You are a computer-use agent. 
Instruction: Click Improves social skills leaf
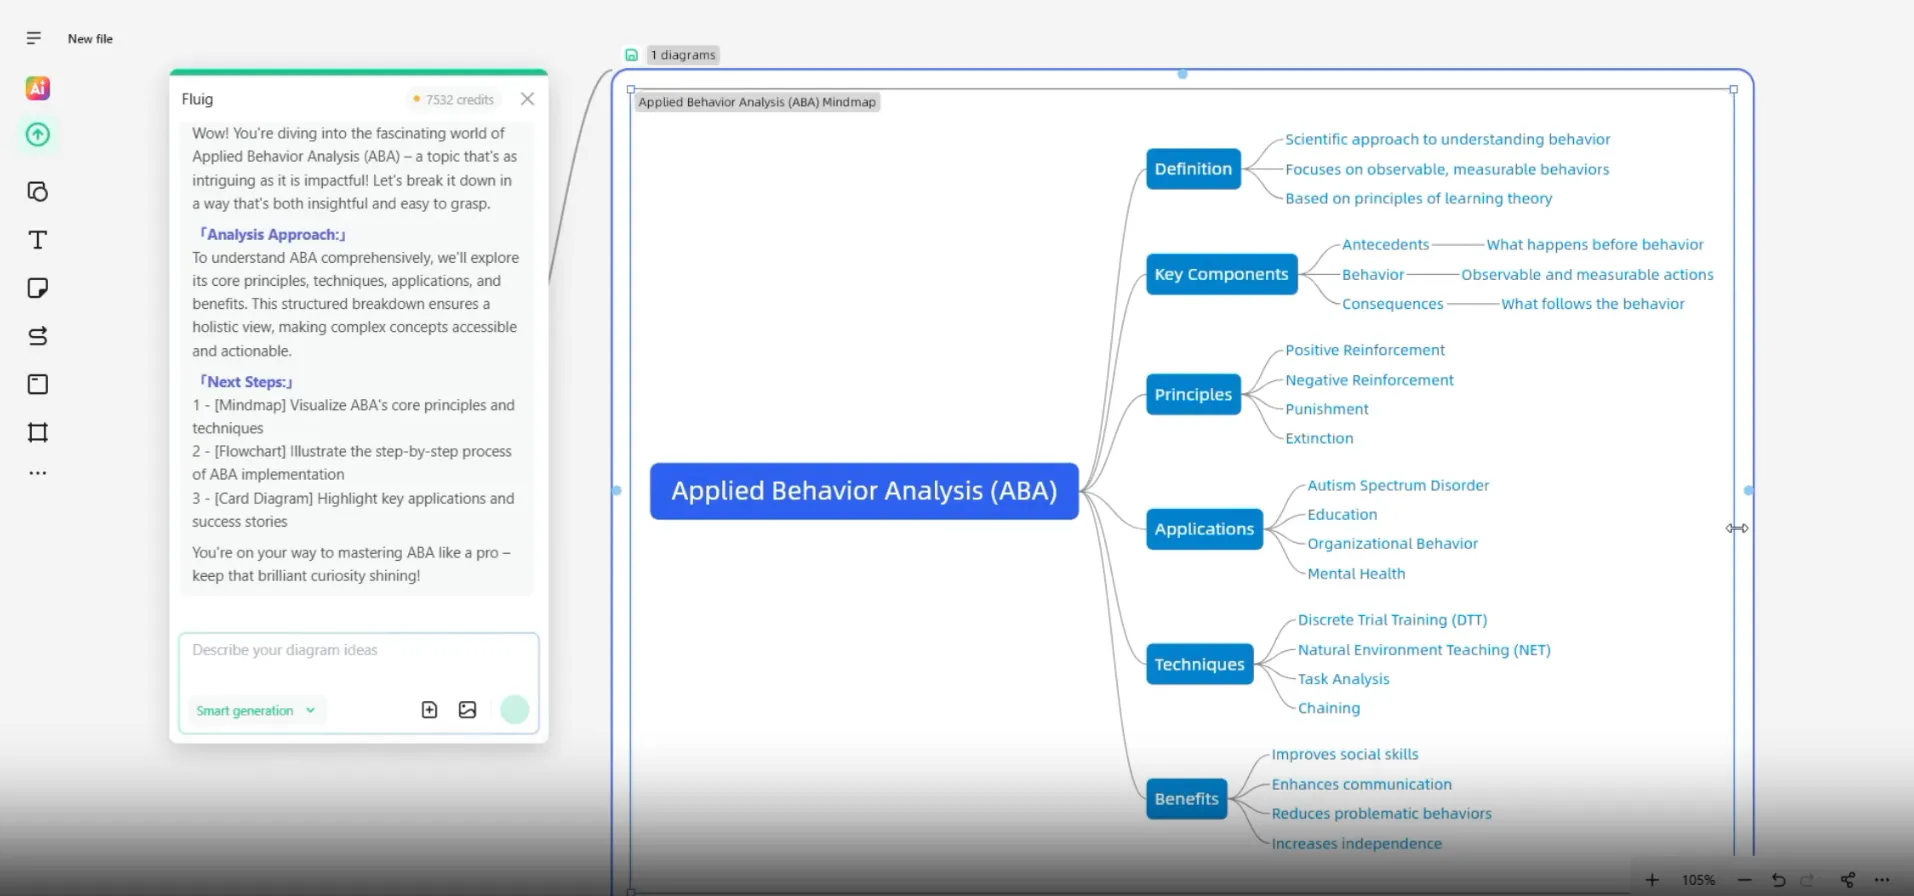pos(1344,755)
